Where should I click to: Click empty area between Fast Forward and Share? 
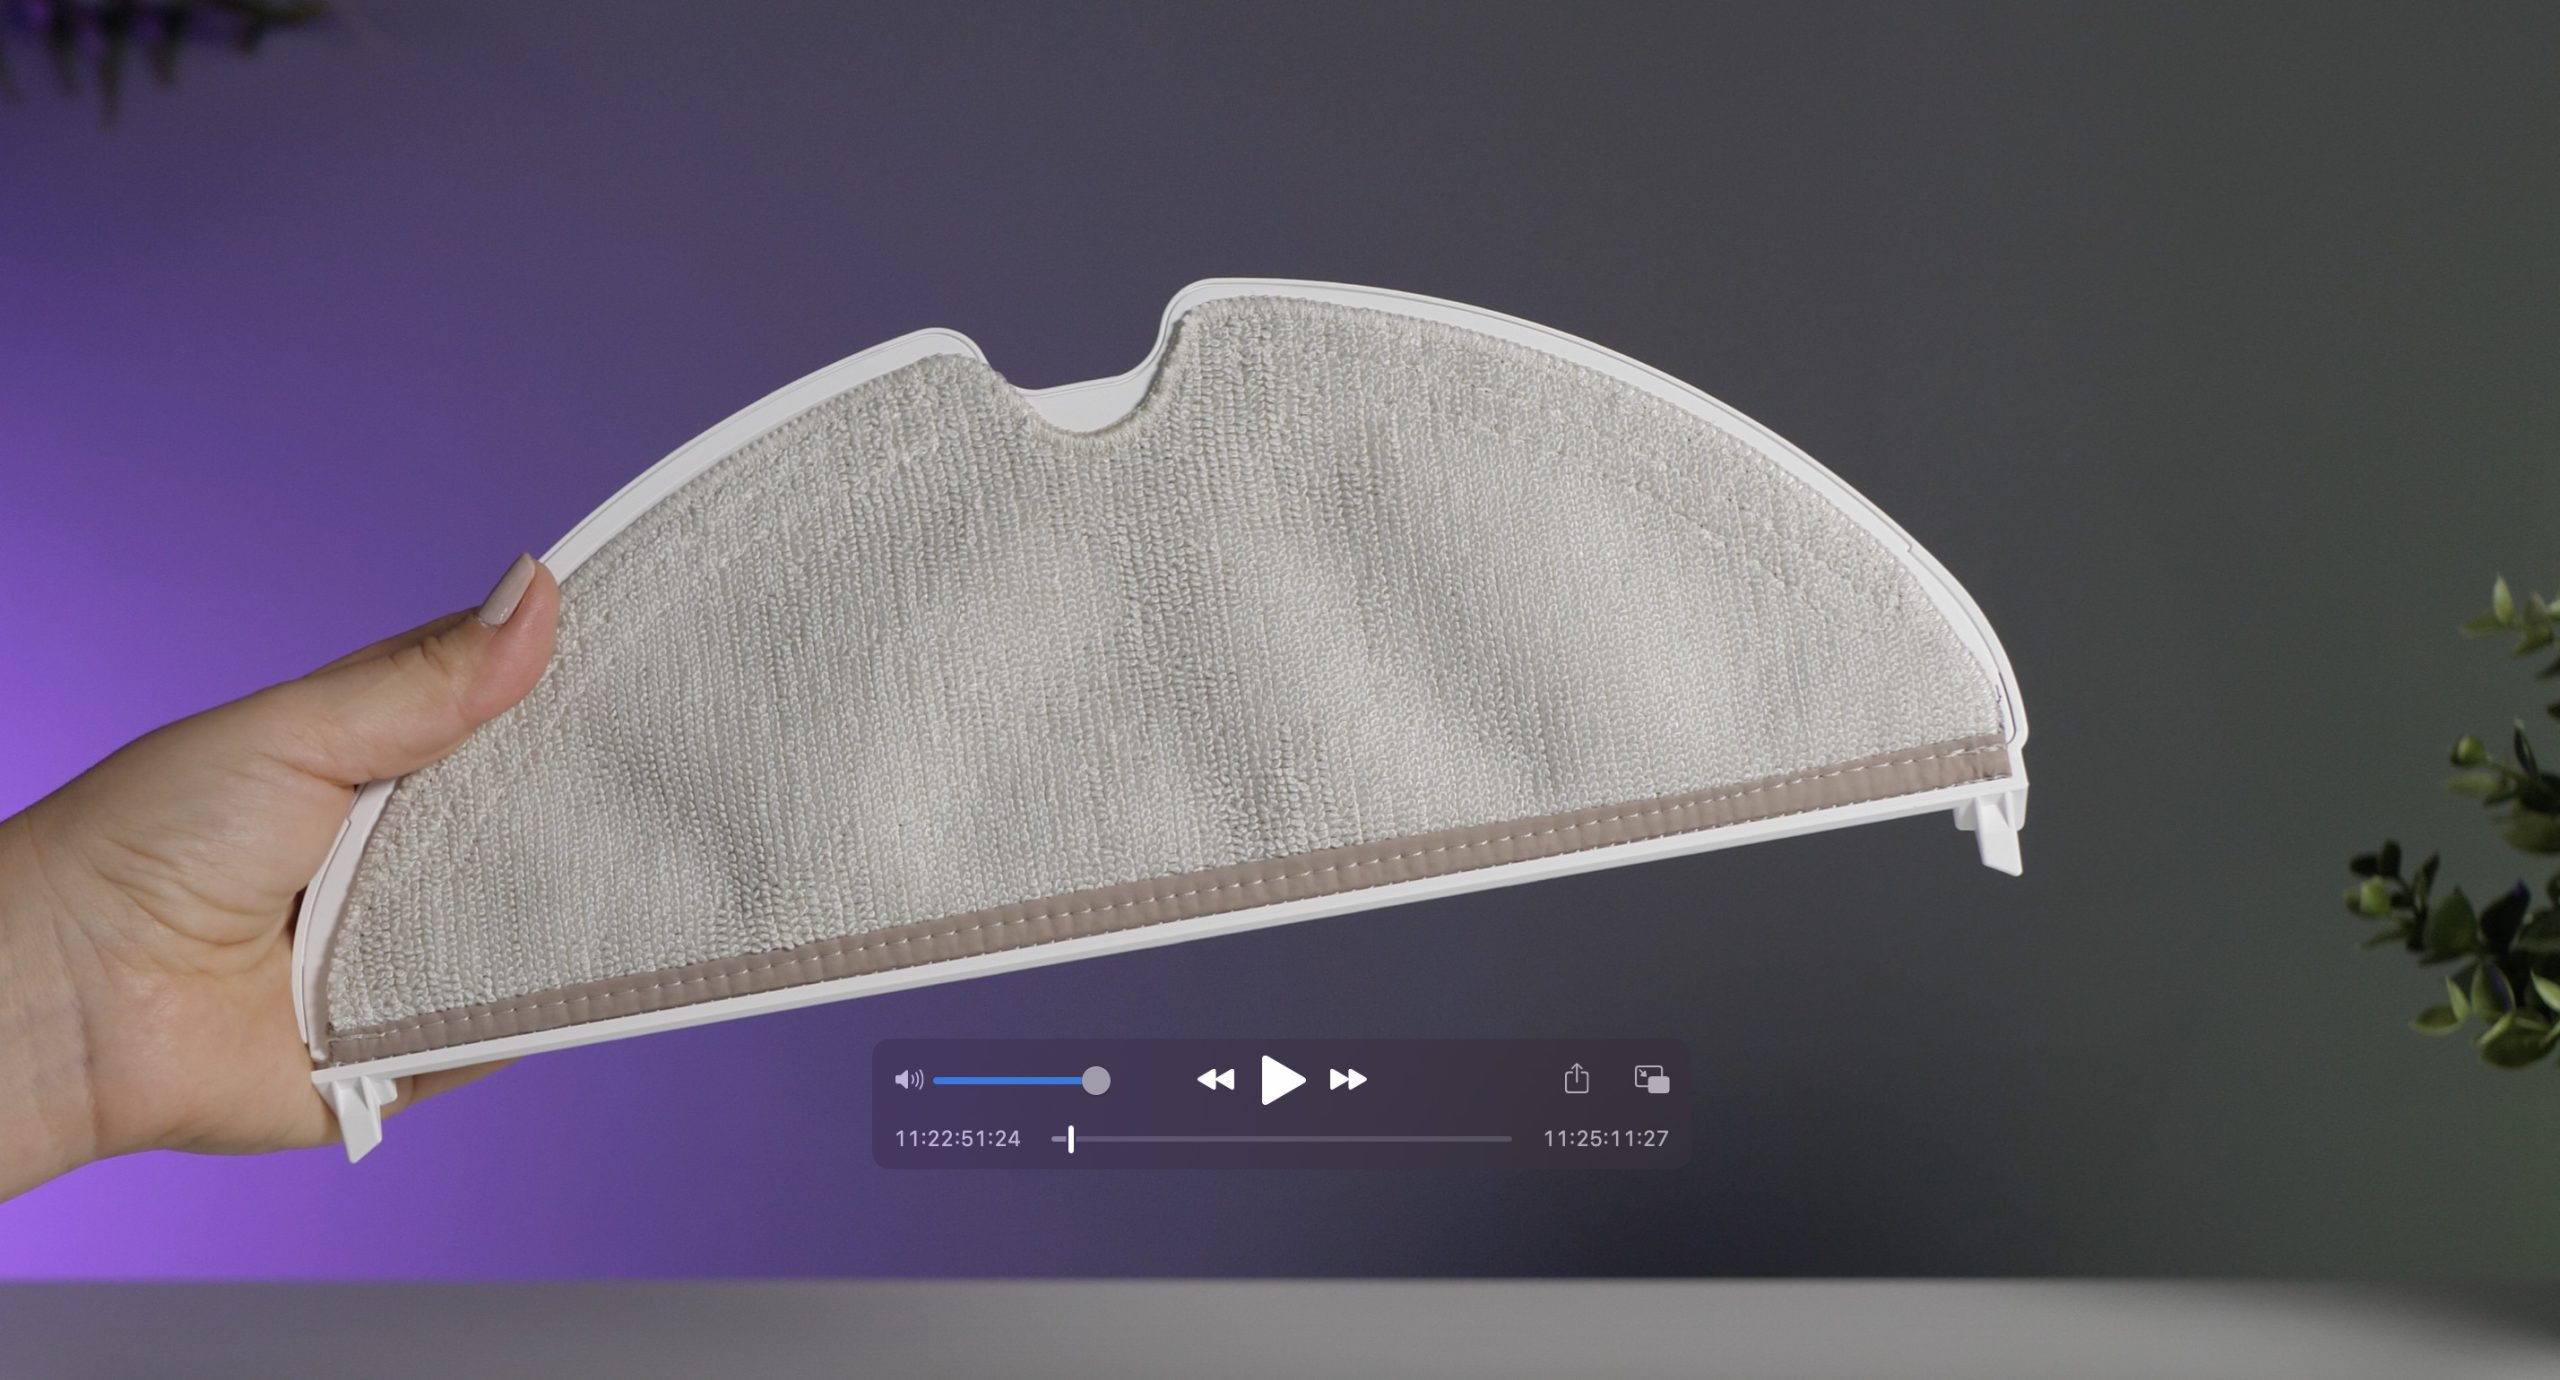click(x=1460, y=1079)
